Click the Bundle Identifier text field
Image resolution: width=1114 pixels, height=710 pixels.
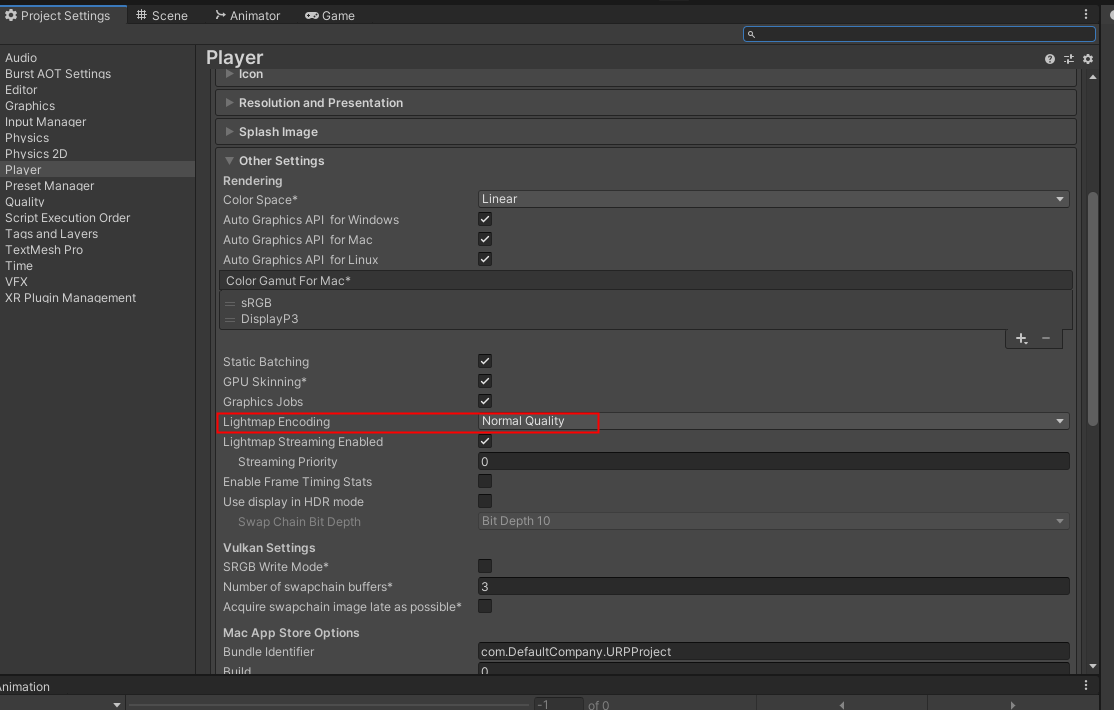coord(773,652)
